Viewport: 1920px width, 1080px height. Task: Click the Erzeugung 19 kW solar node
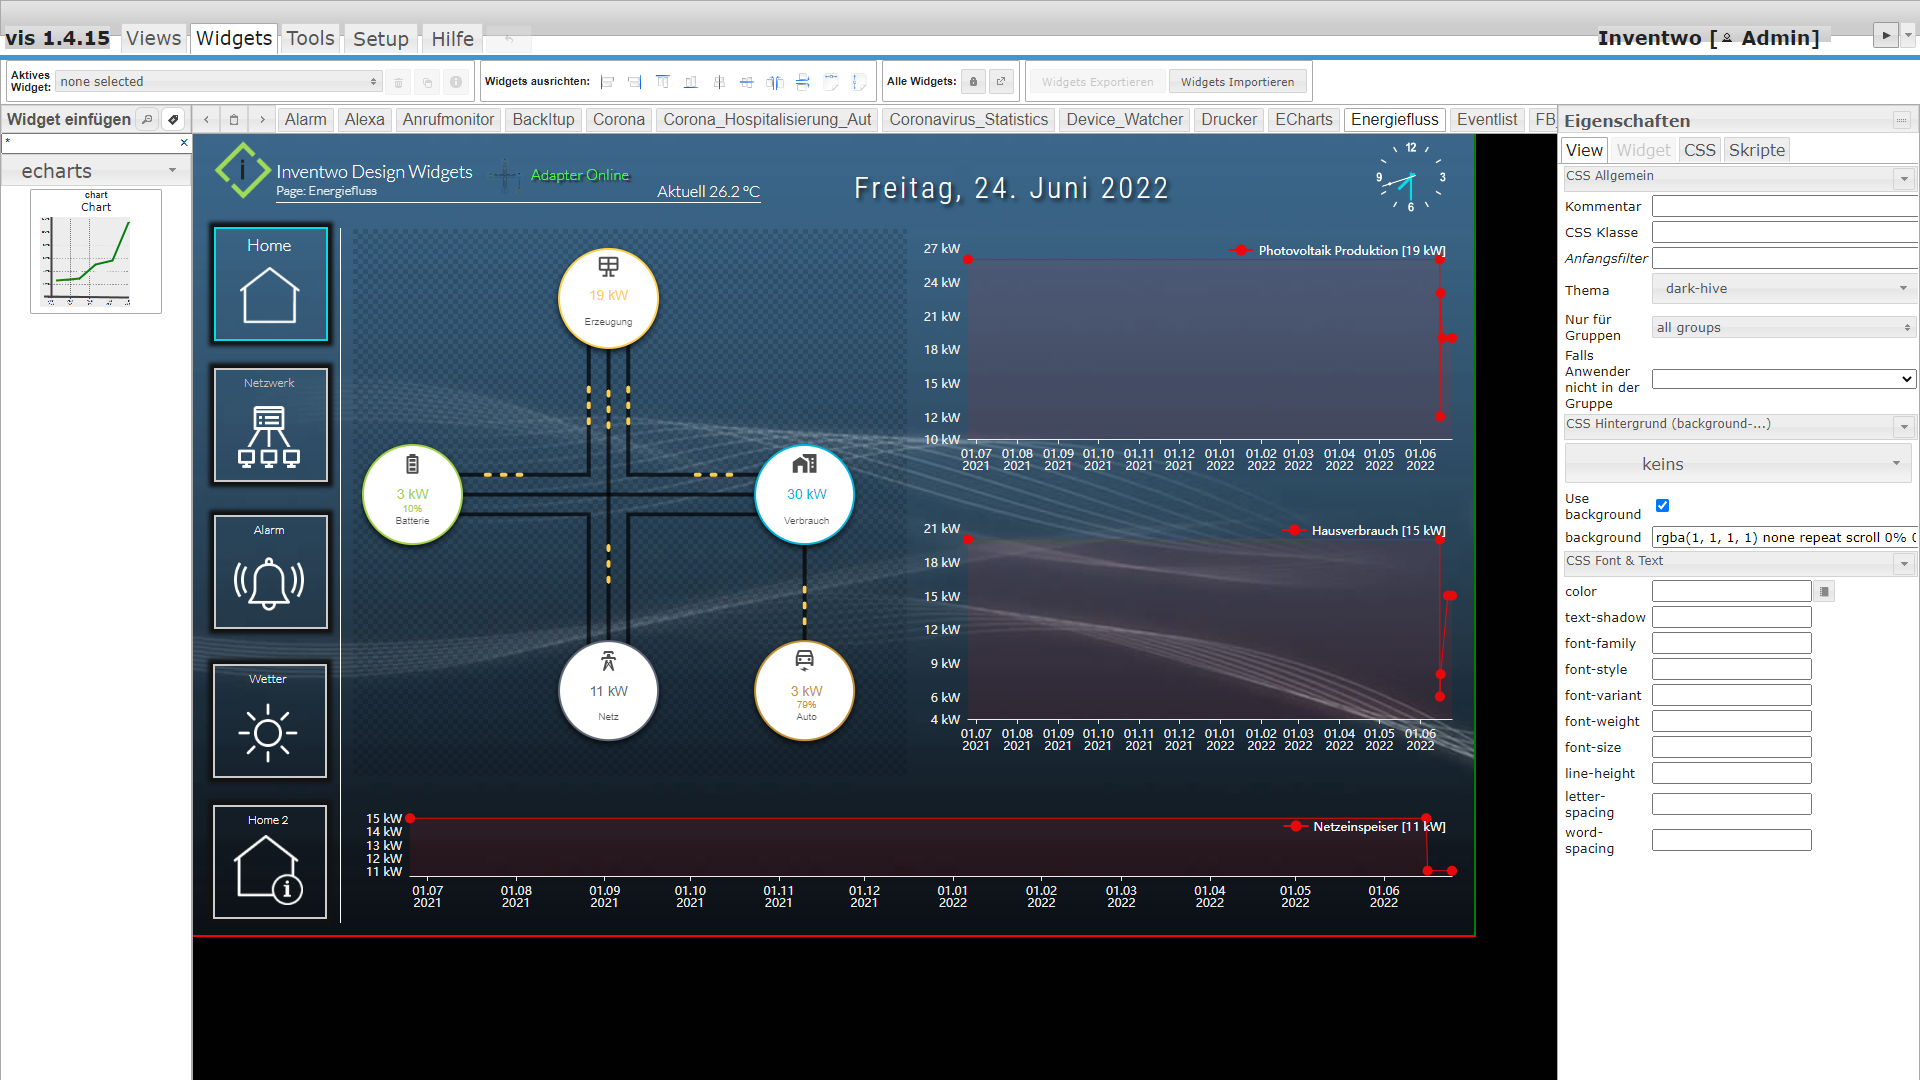[608, 298]
